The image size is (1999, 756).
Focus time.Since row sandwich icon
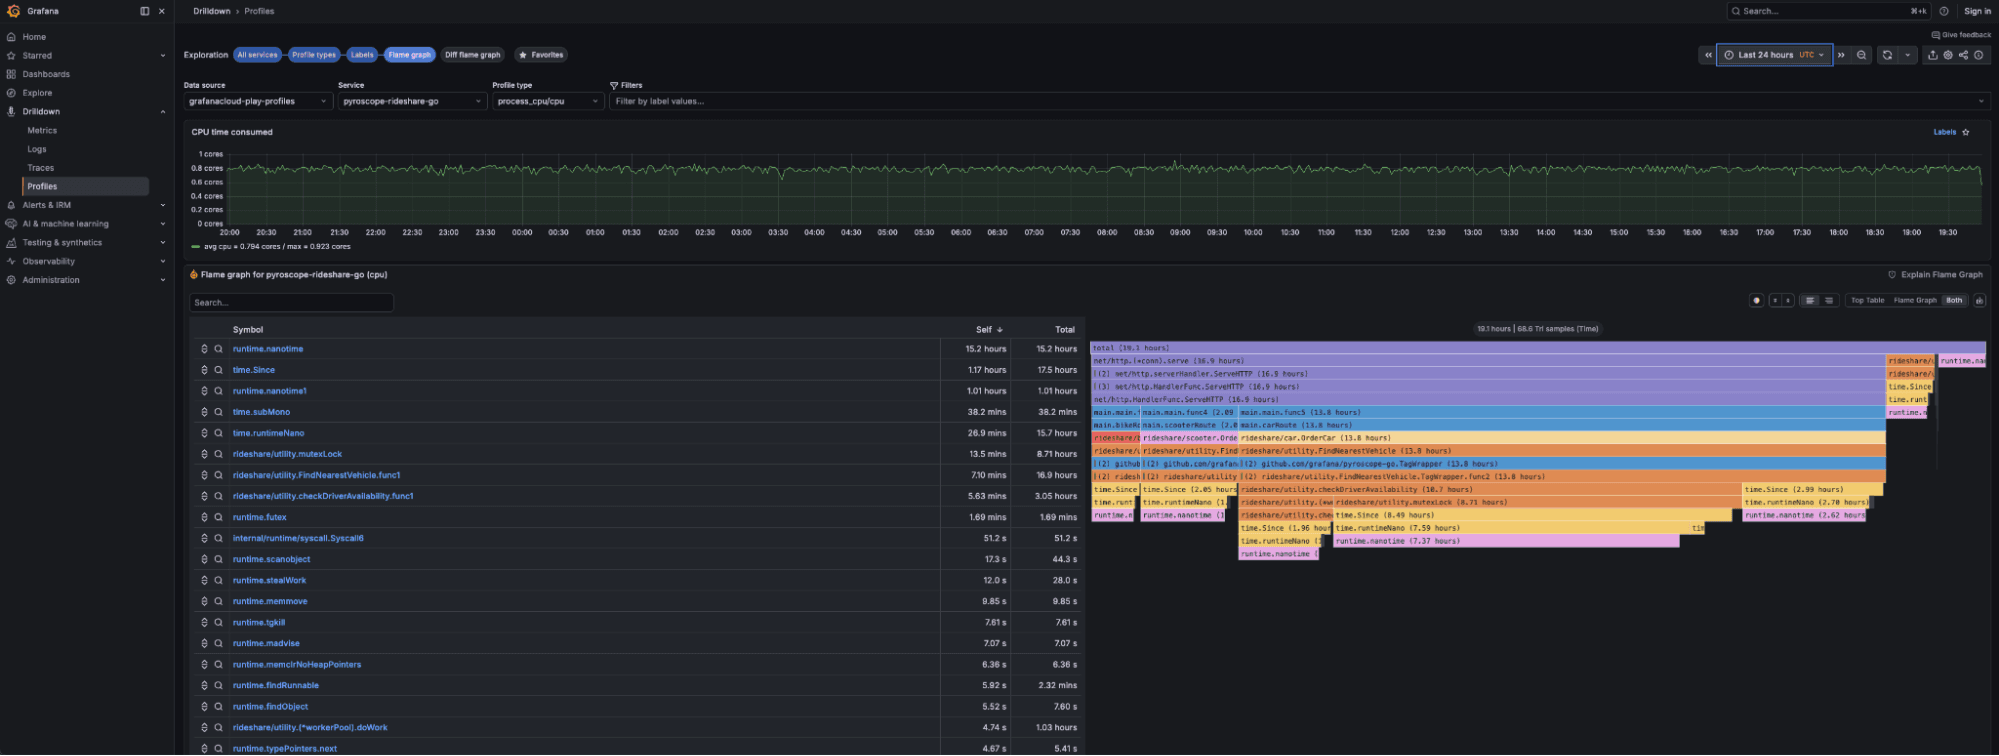coord(204,370)
